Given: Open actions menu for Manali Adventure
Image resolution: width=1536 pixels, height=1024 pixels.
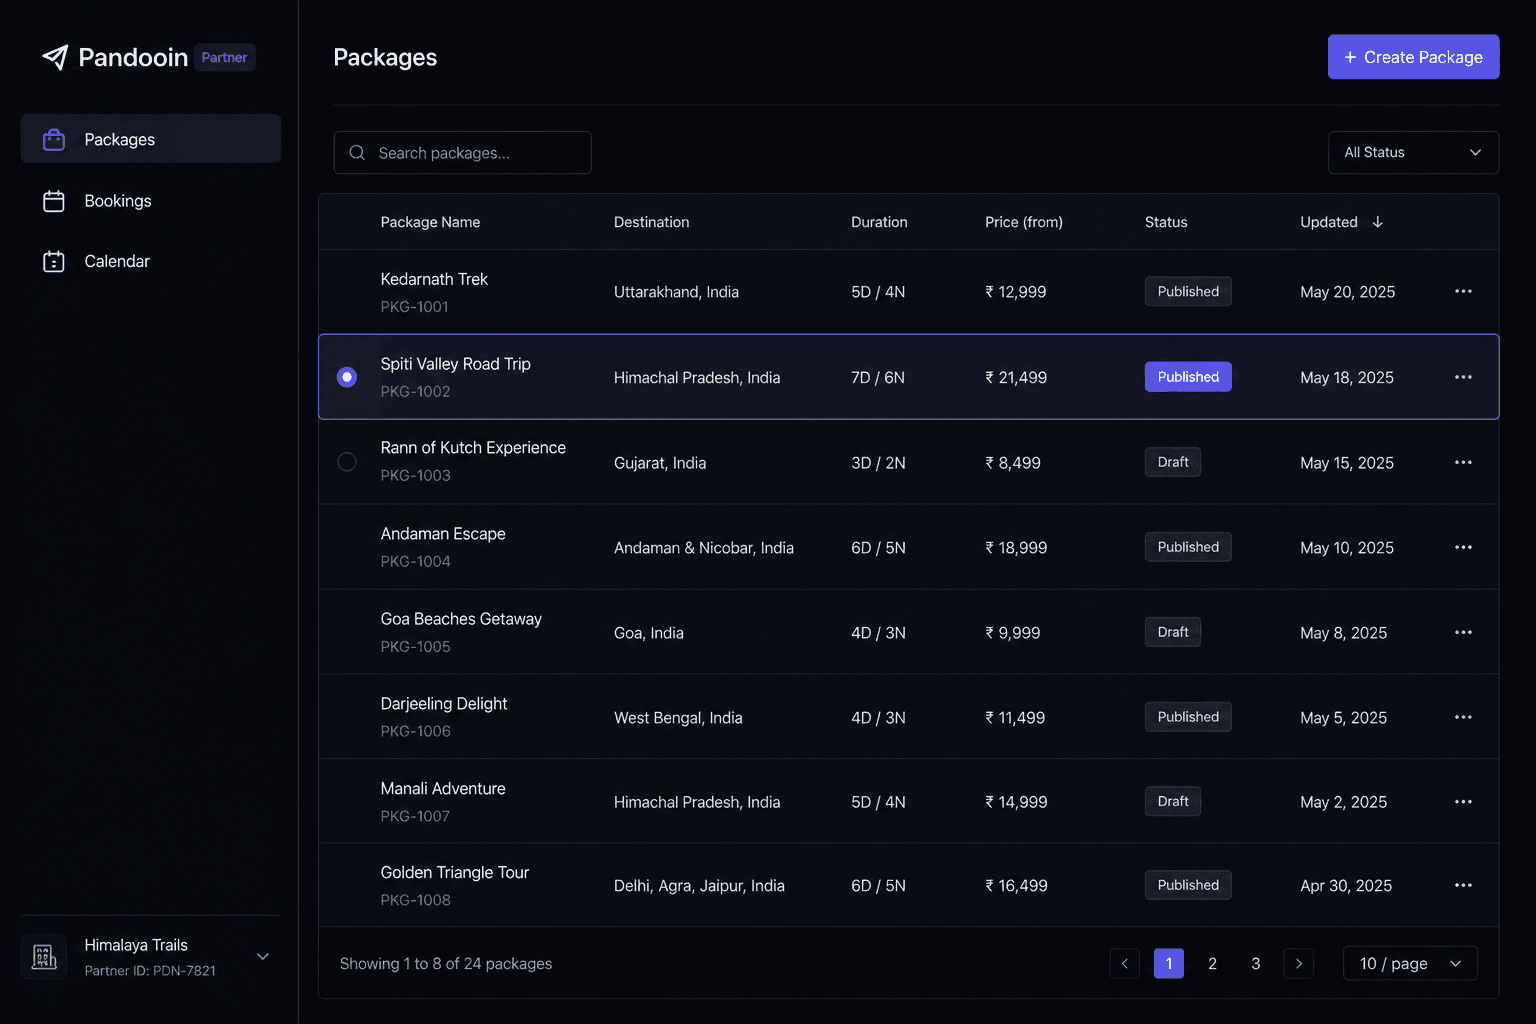Looking at the screenshot, I should point(1463,801).
